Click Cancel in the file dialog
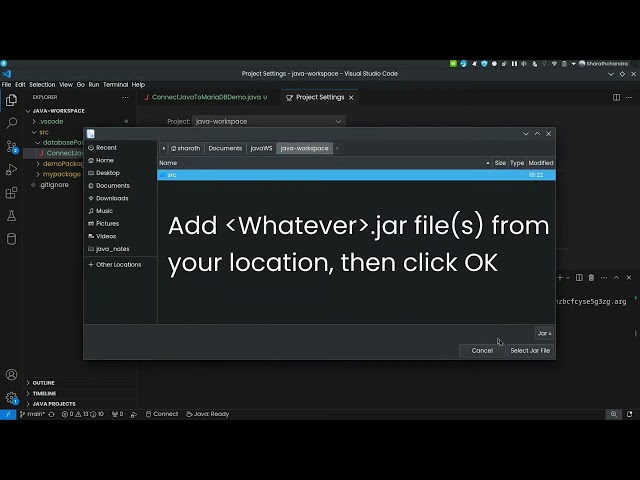640x480 pixels. pyautogui.click(x=482, y=351)
